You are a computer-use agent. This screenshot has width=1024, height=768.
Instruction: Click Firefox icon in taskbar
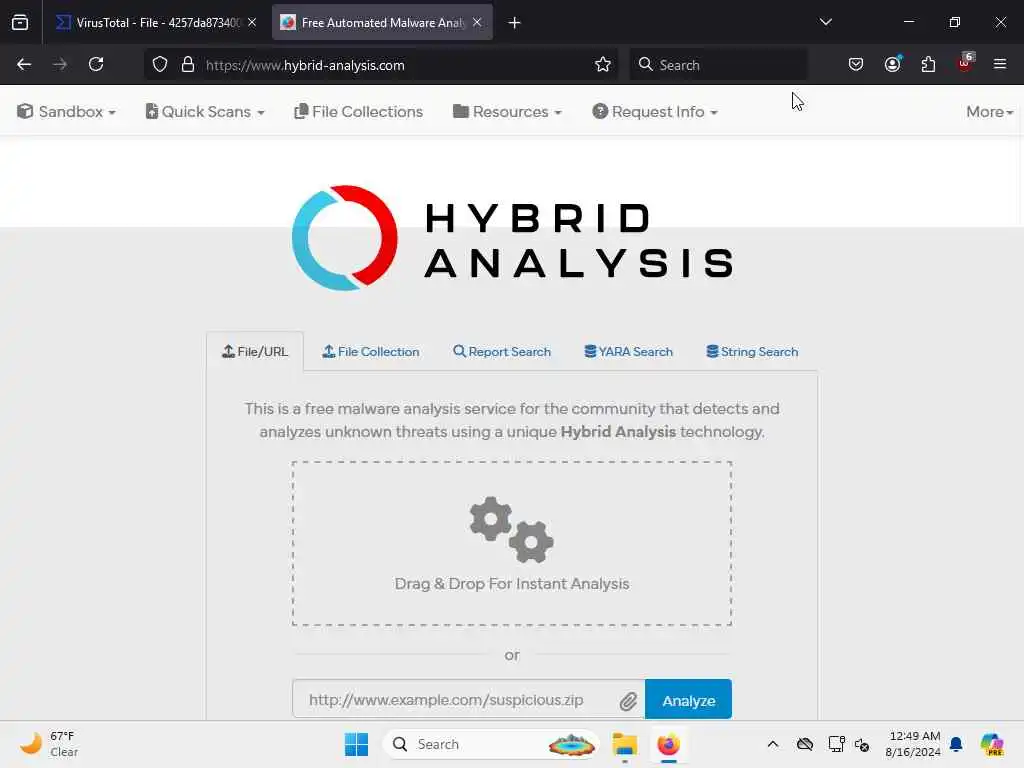click(669, 744)
